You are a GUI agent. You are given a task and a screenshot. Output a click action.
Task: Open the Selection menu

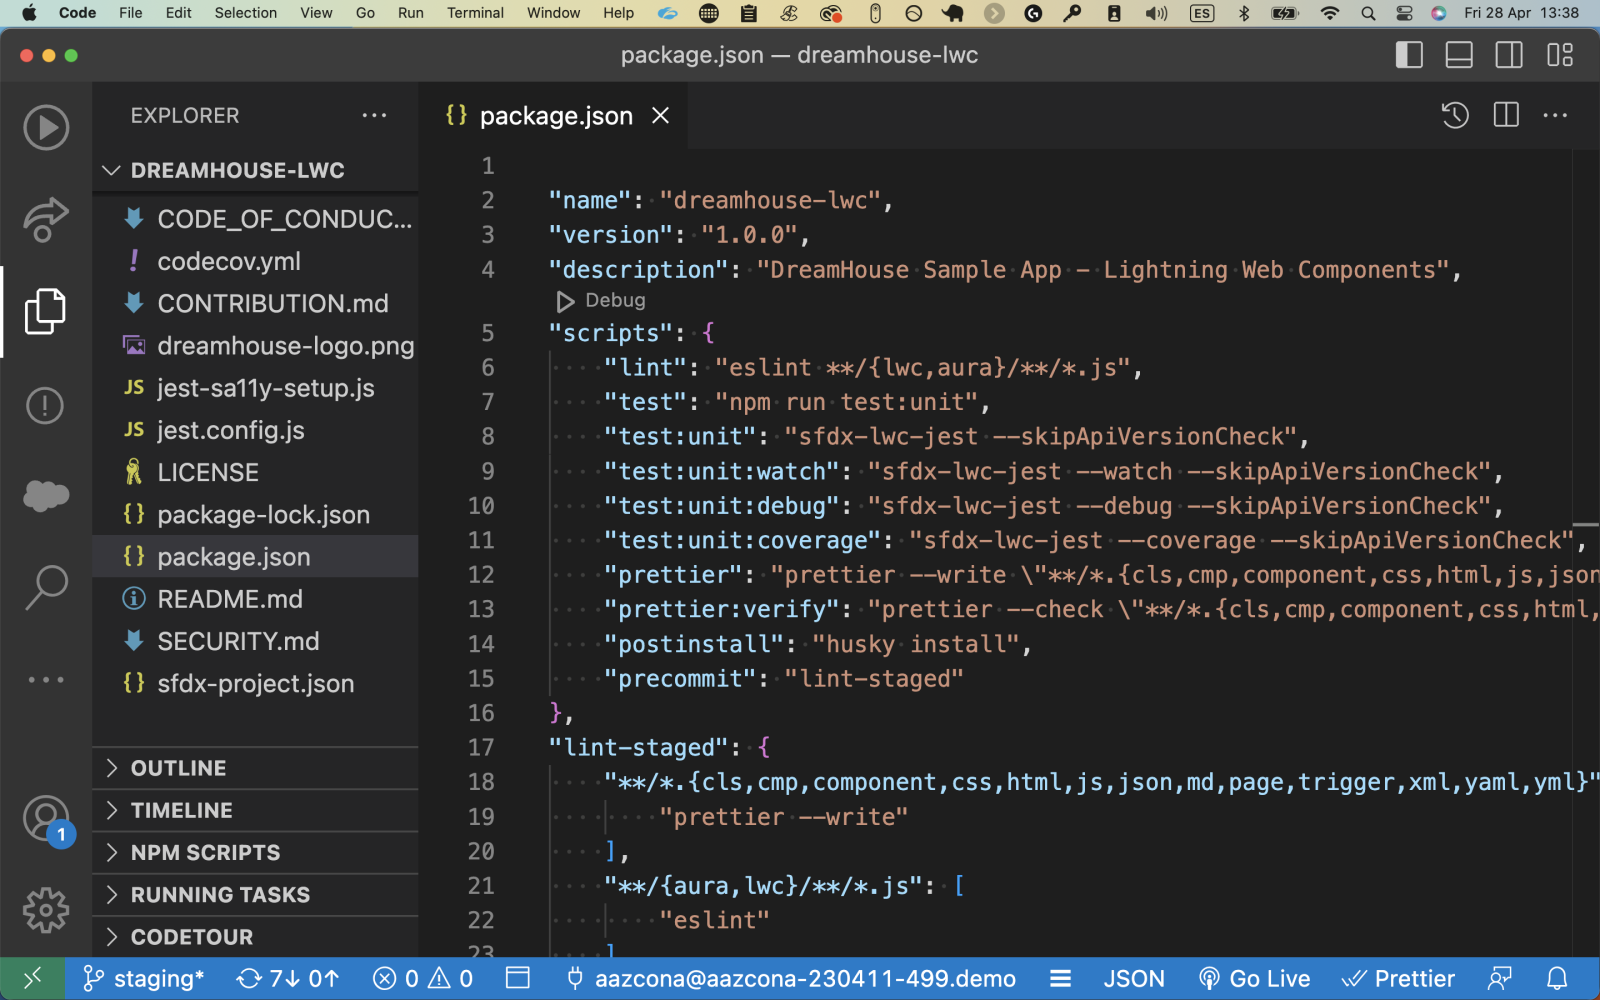[245, 13]
